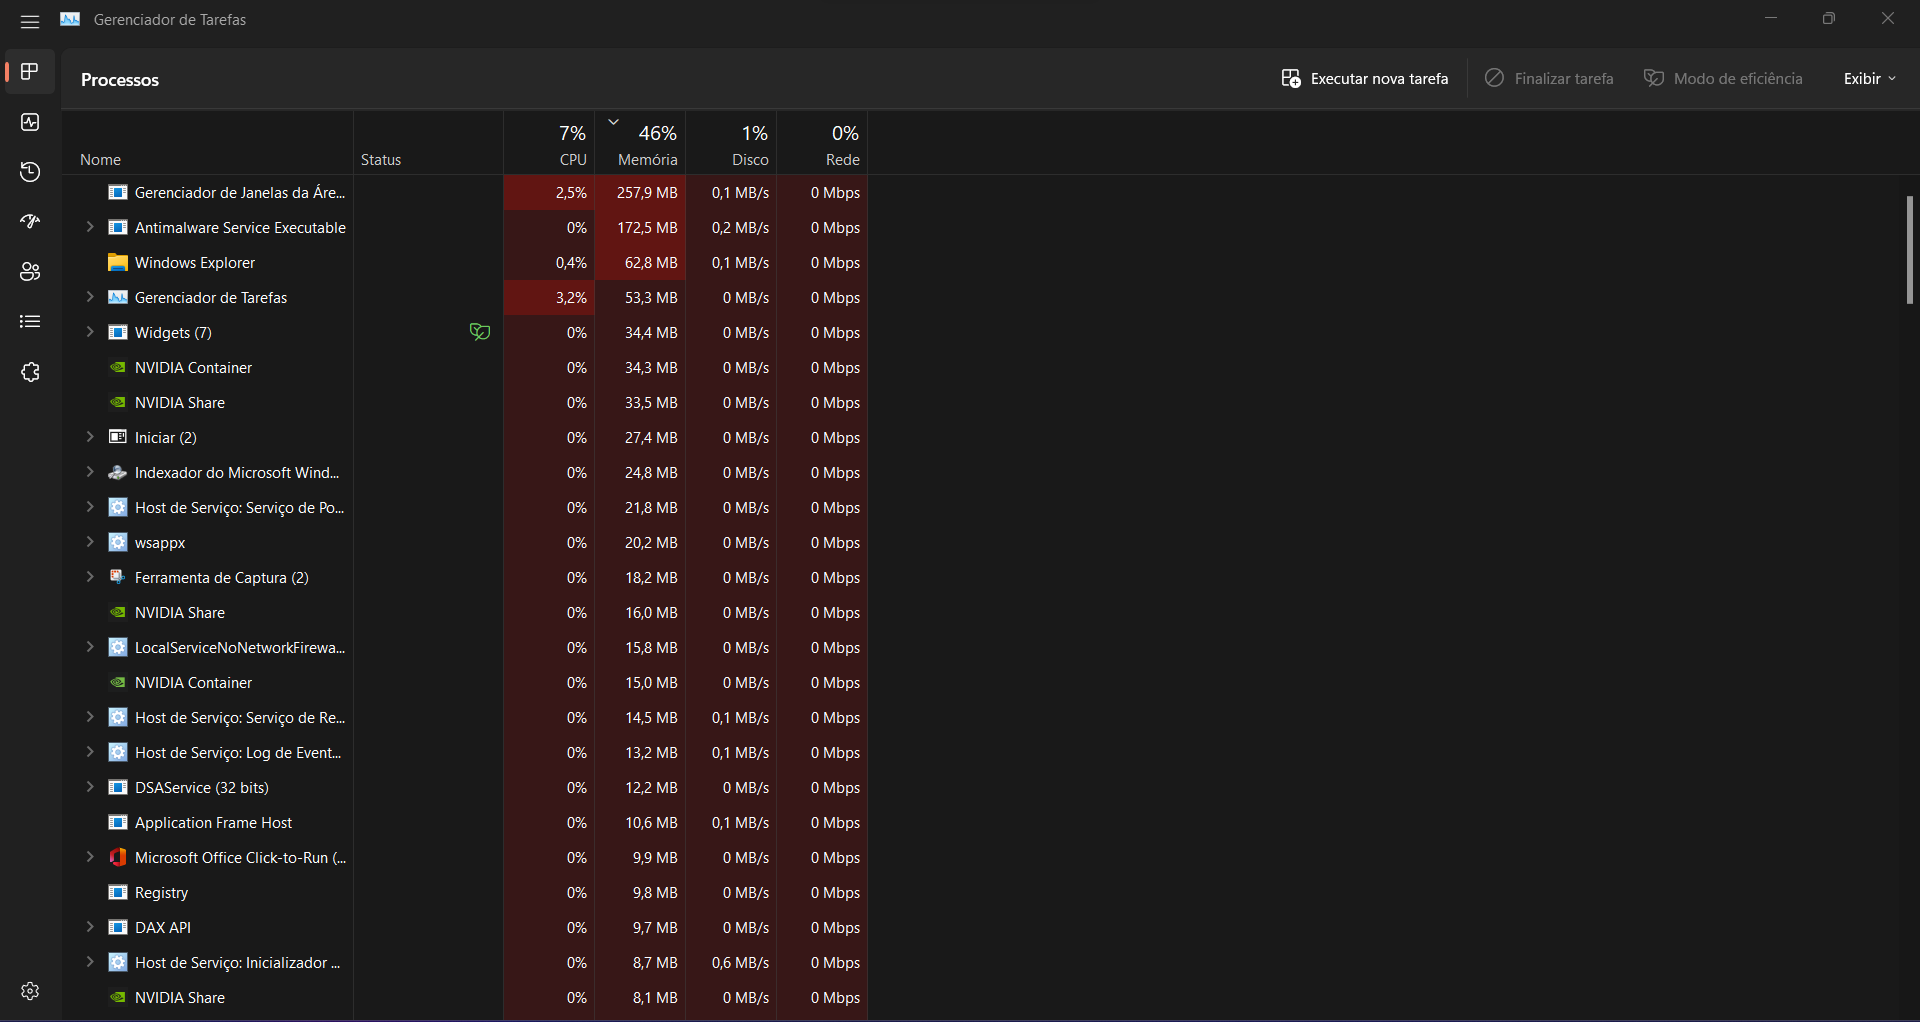Expand Antimalware Service Executable row
Image resolution: width=1920 pixels, height=1022 pixels.
point(90,227)
